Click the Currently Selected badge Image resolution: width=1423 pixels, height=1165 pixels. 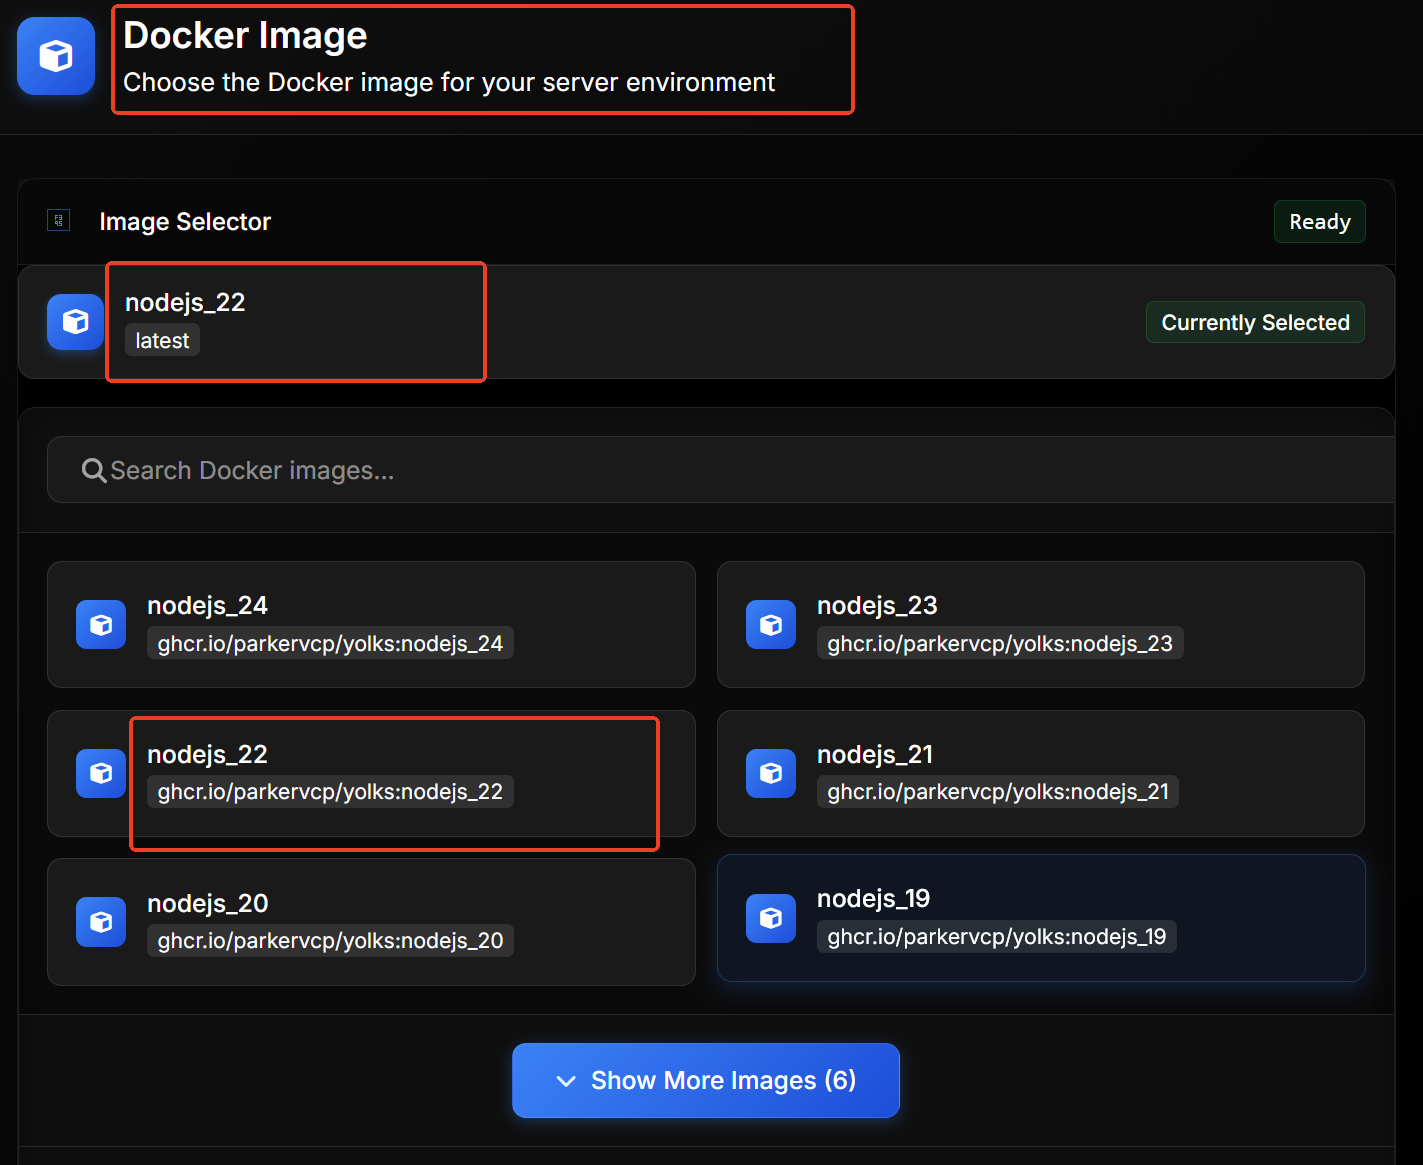click(1255, 323)
